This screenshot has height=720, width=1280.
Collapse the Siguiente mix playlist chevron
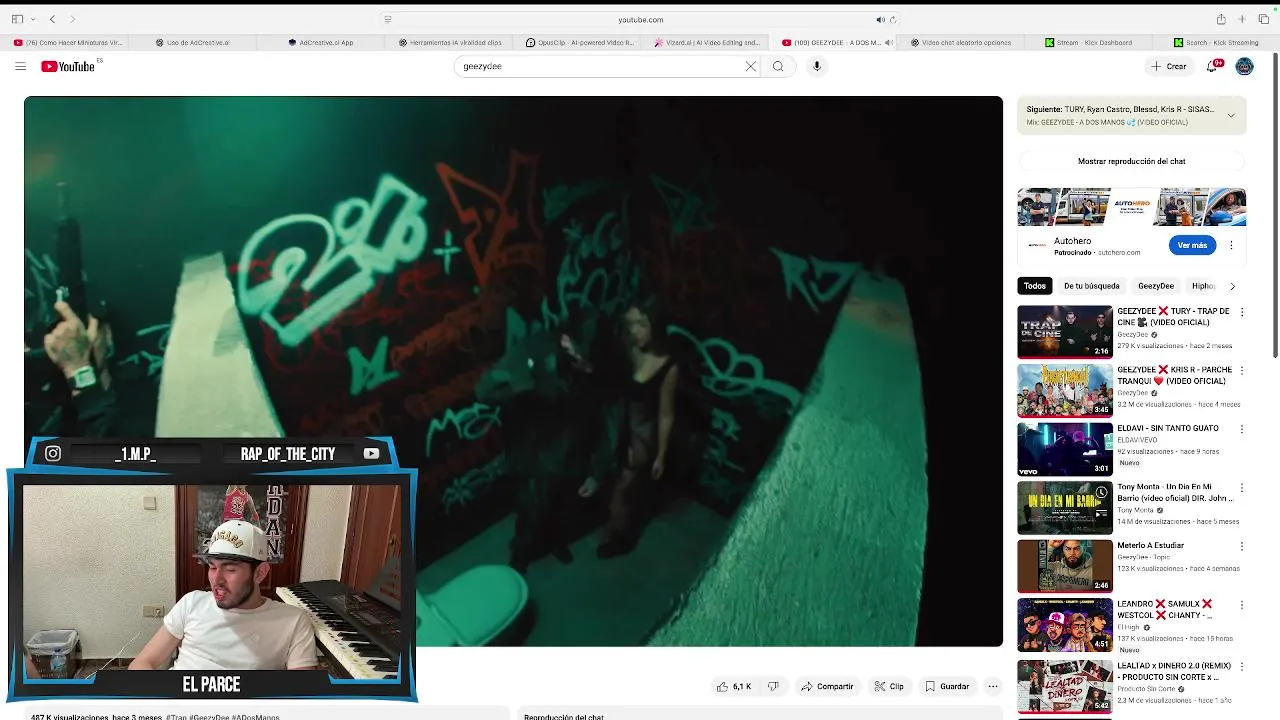1231,115
